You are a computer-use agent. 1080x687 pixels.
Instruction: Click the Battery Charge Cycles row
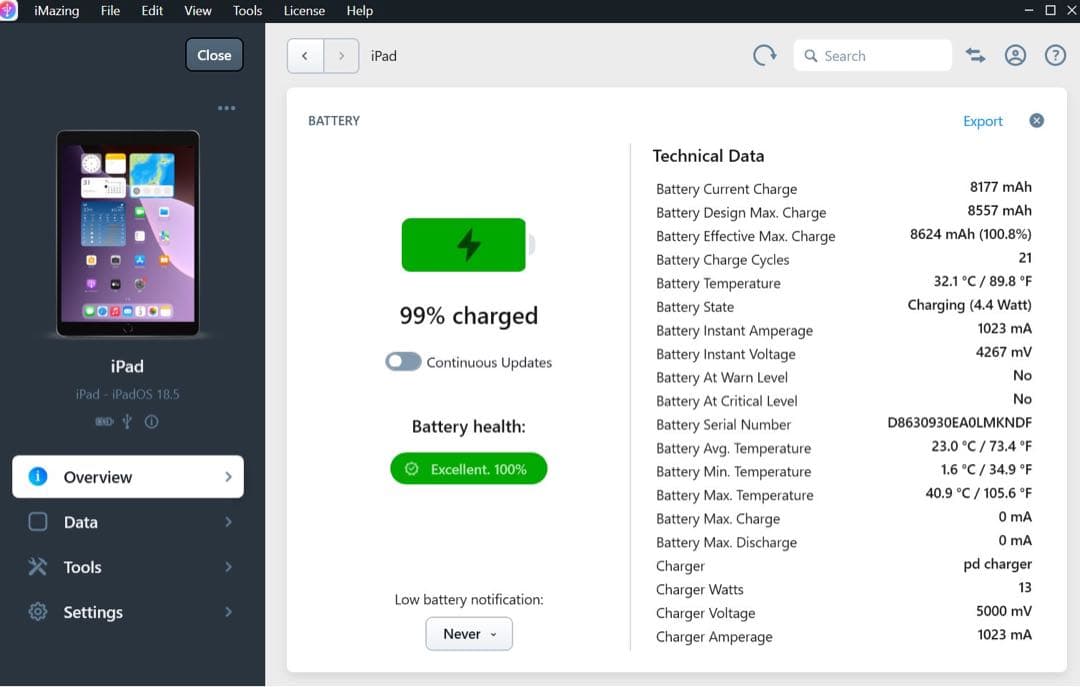tap(844, 259)
